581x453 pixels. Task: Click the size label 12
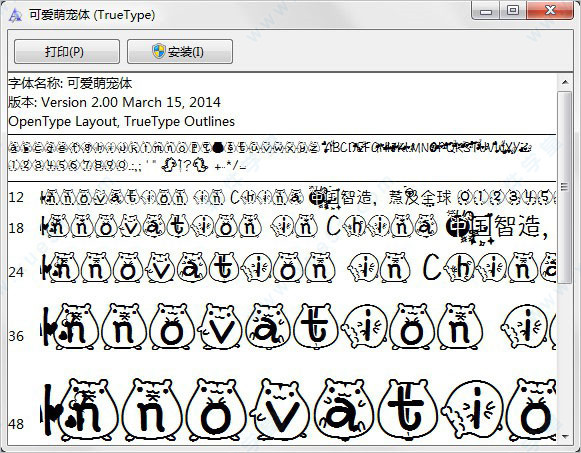[16, 197]
